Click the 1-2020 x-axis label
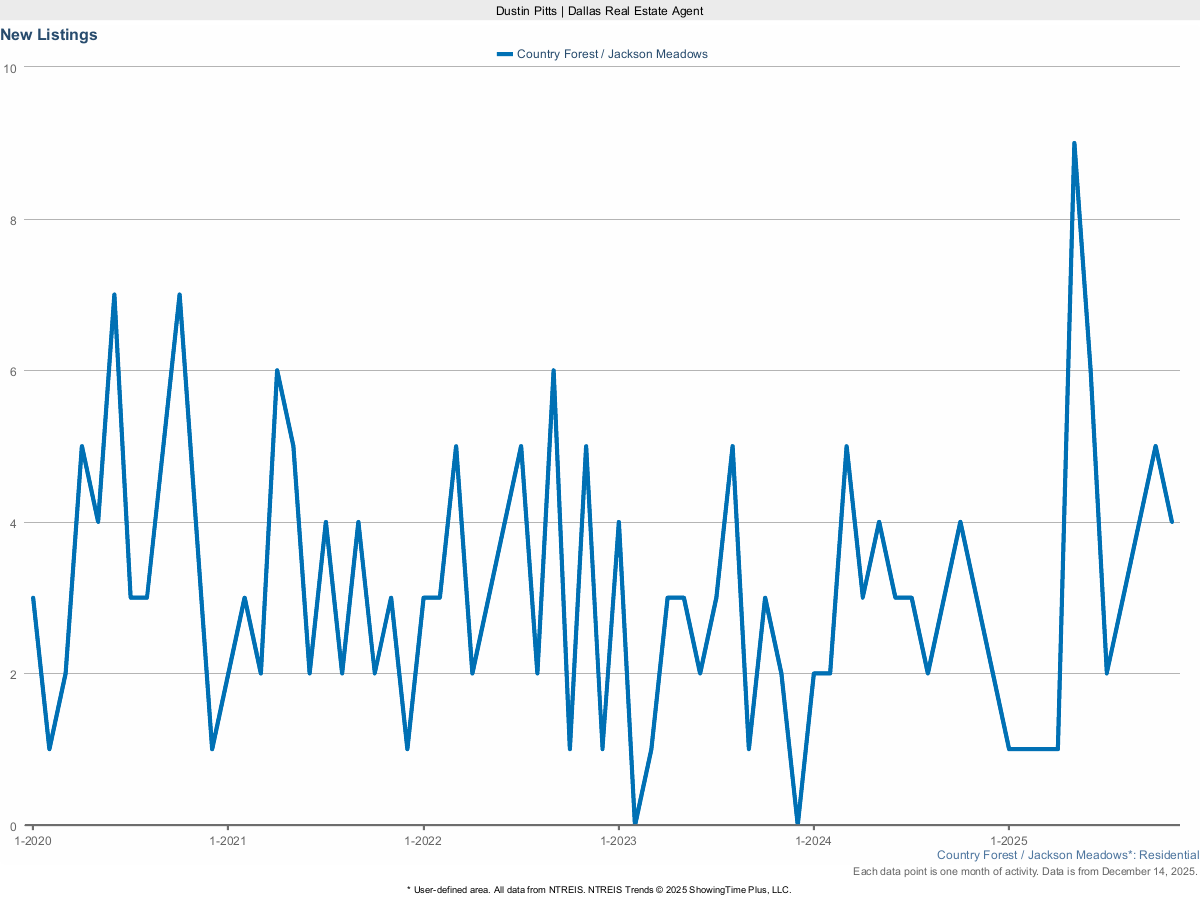 point(32,841)
